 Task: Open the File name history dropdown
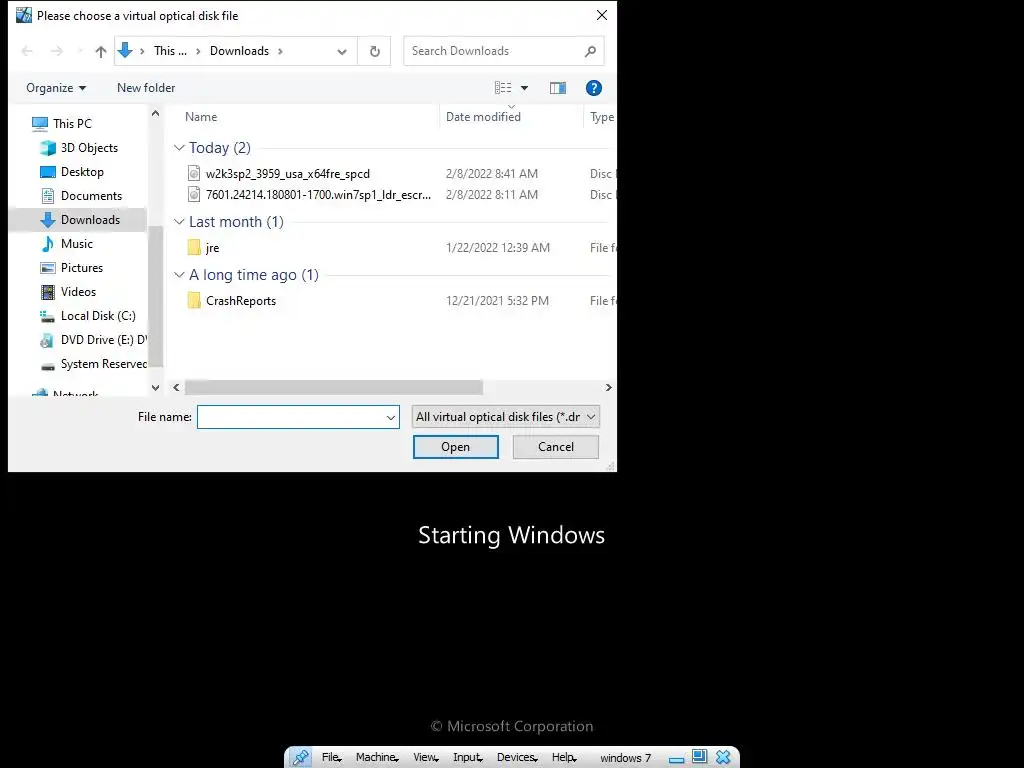coord(391,417)
